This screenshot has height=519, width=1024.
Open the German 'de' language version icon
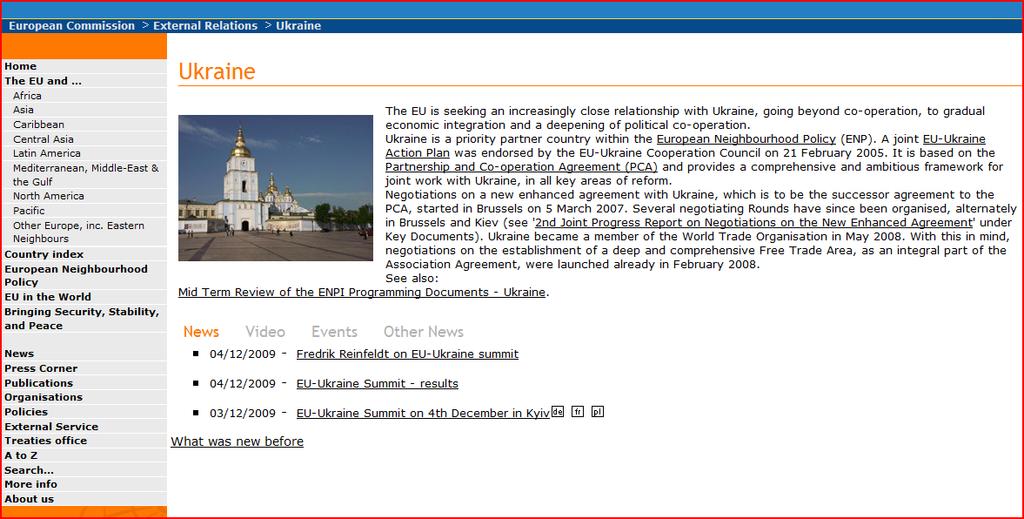[x=557, y=411]
